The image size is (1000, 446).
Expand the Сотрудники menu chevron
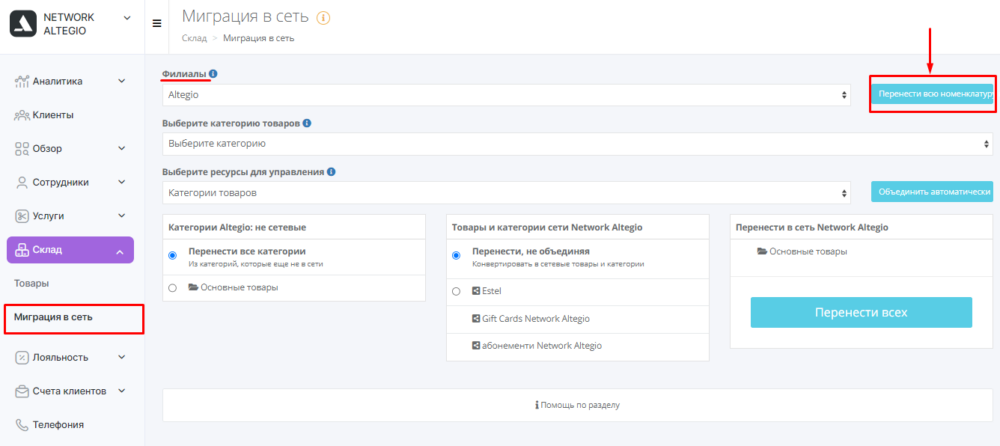[x=122, y=182]
